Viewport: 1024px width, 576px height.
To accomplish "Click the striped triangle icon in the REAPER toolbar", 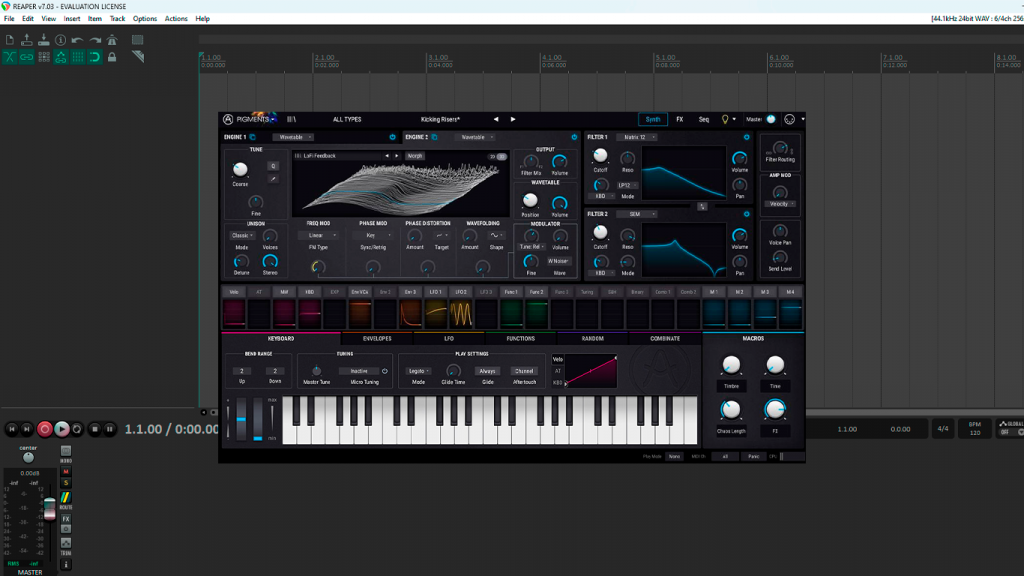I will click(137, 57).
